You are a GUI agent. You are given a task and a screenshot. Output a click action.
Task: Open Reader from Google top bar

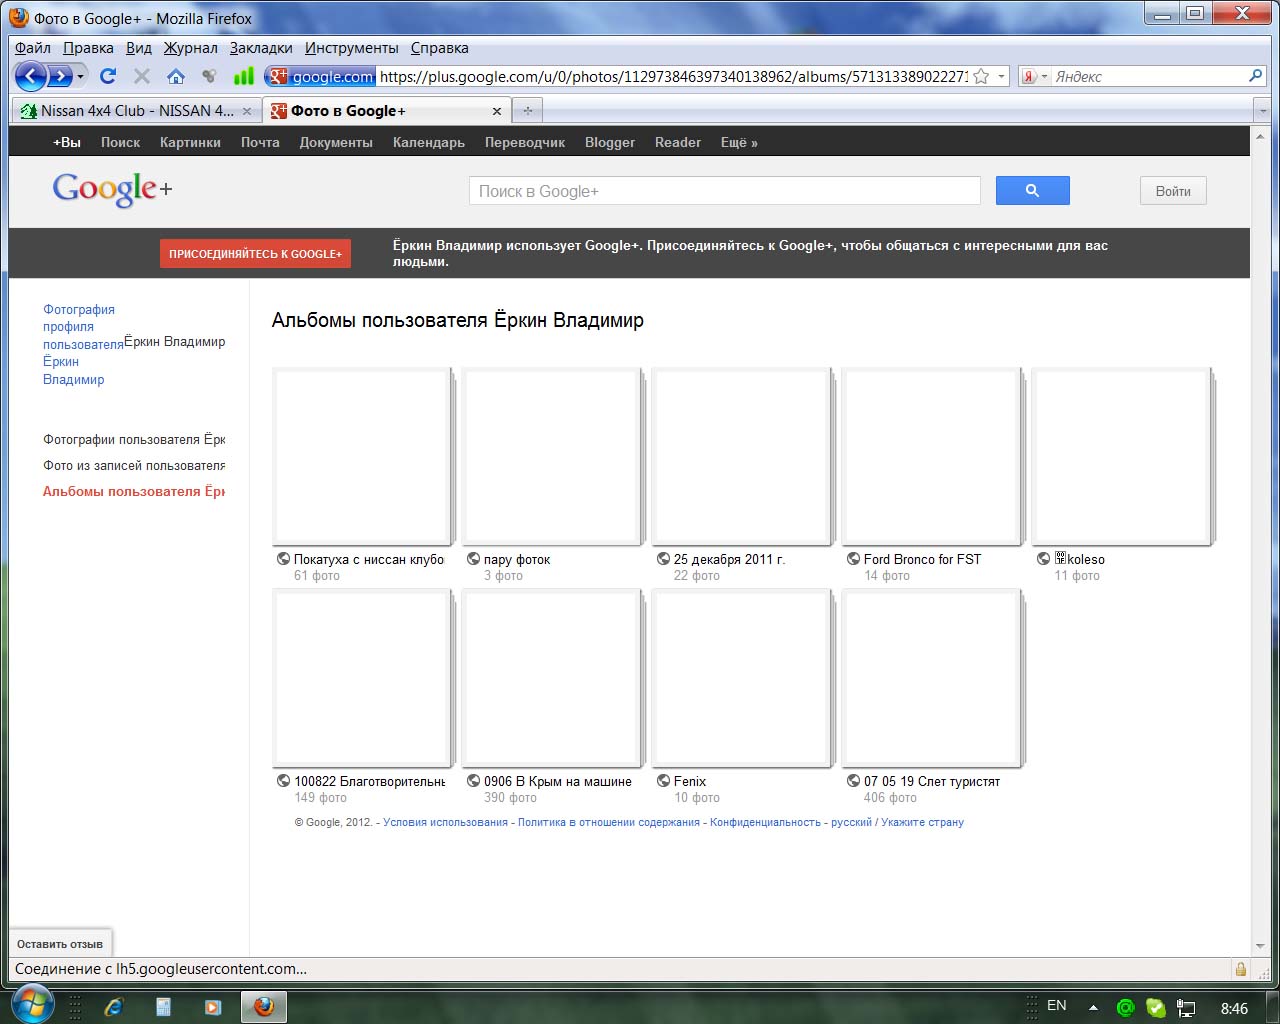[x=678, y=142]
